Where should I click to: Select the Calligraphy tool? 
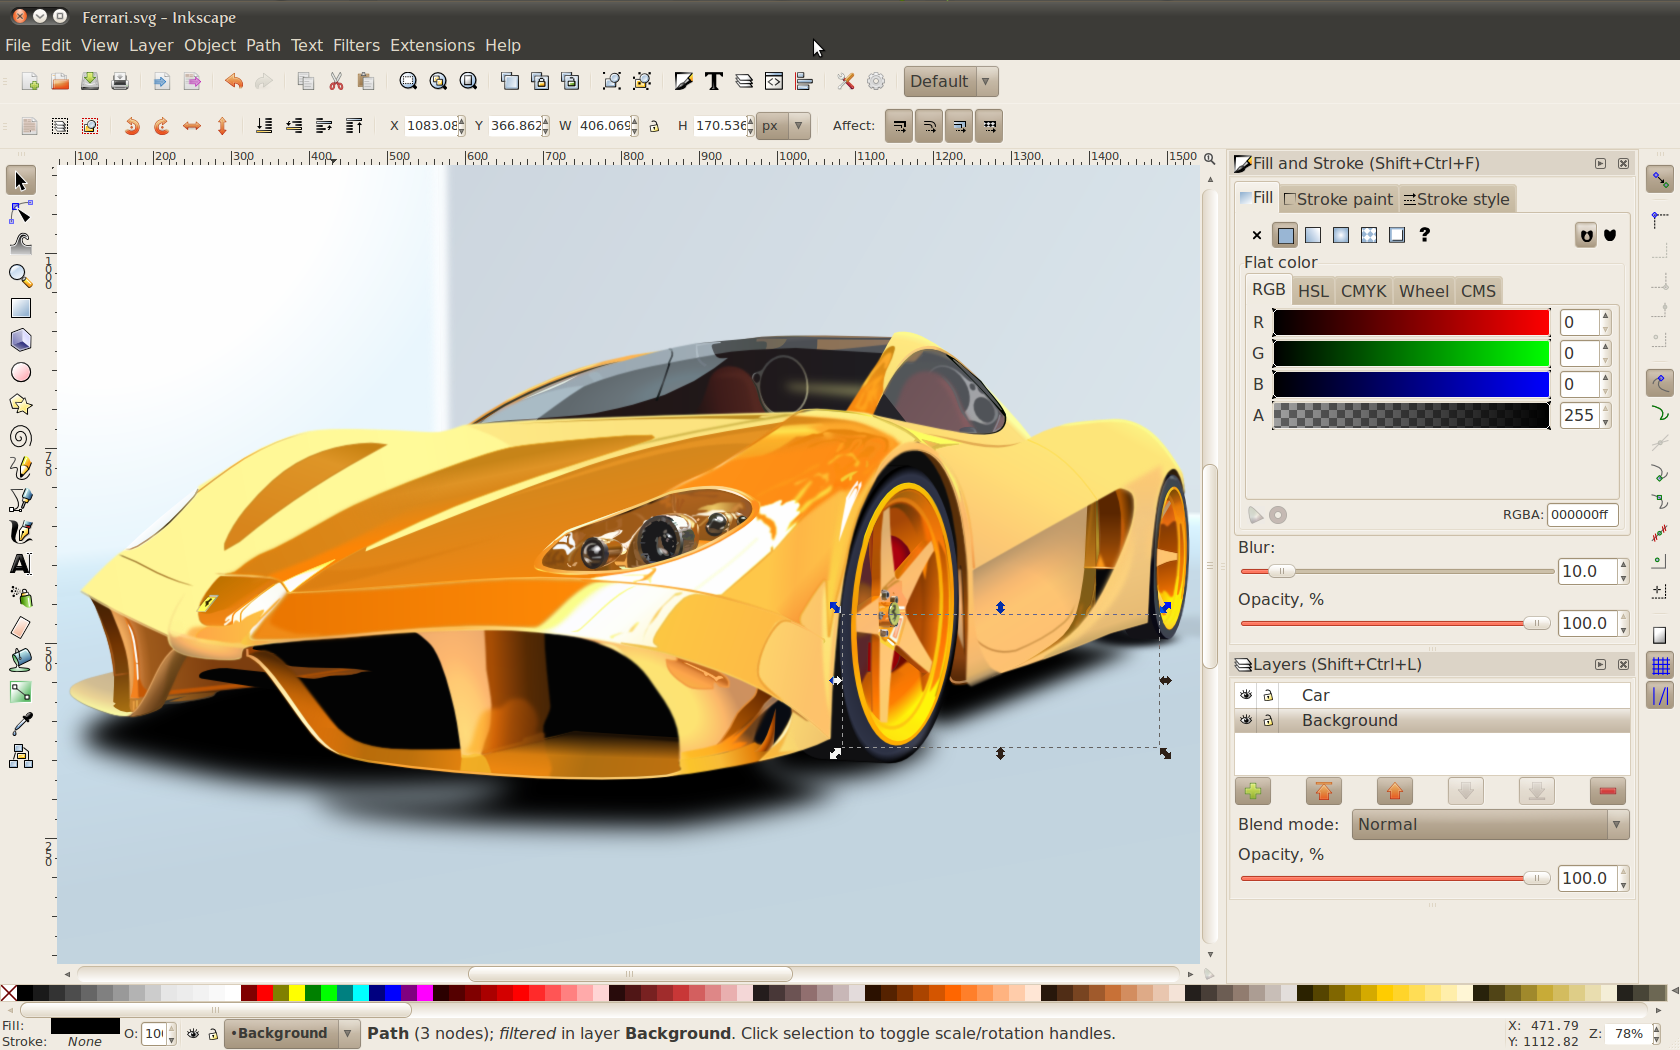[x=20, y=532]
